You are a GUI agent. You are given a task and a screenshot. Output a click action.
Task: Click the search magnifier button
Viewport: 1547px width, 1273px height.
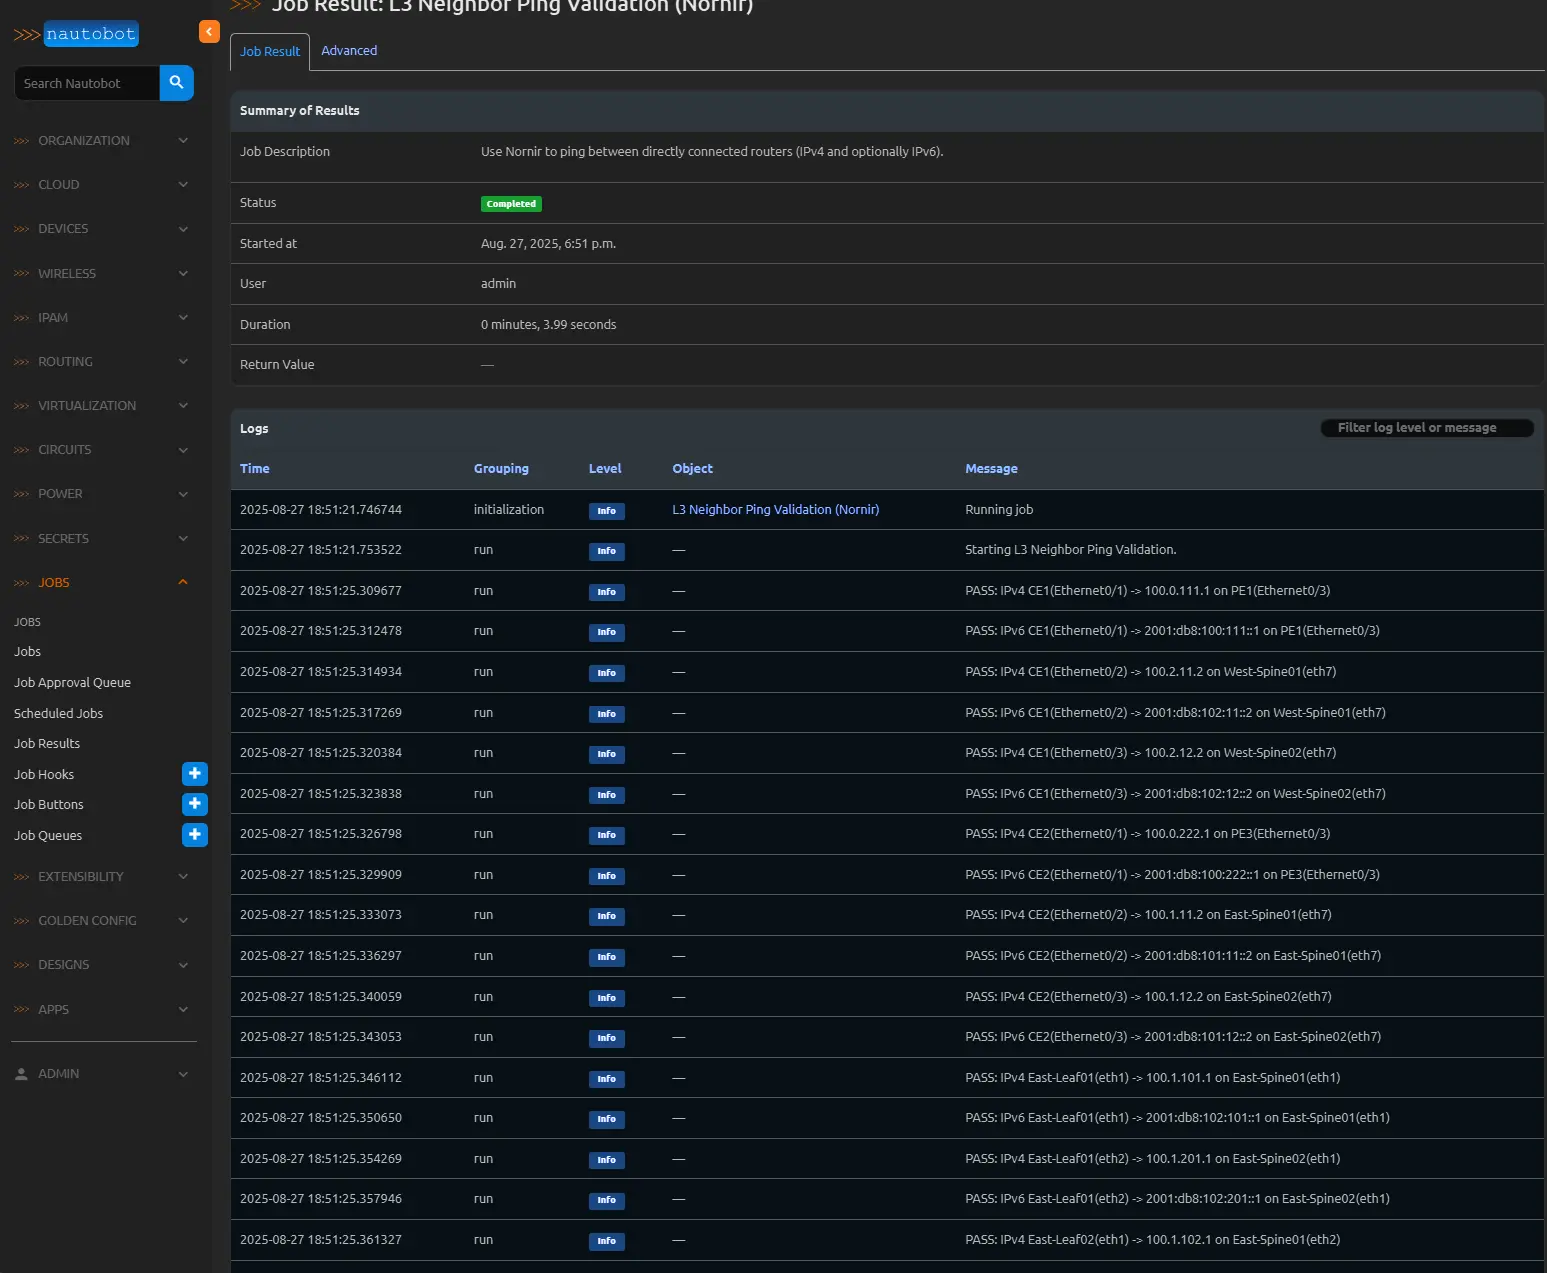176,83
